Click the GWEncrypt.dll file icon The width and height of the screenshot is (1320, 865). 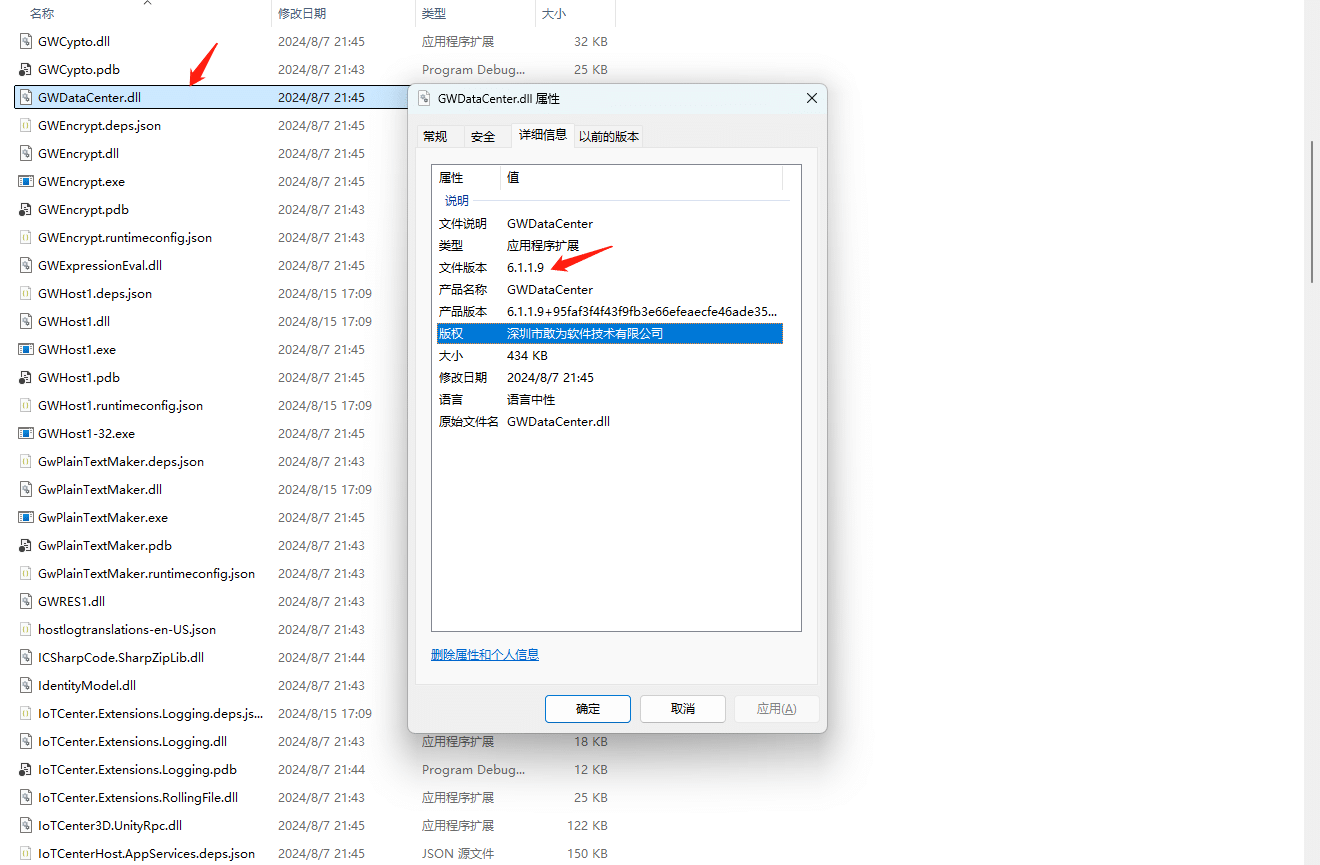click(26, 154)
